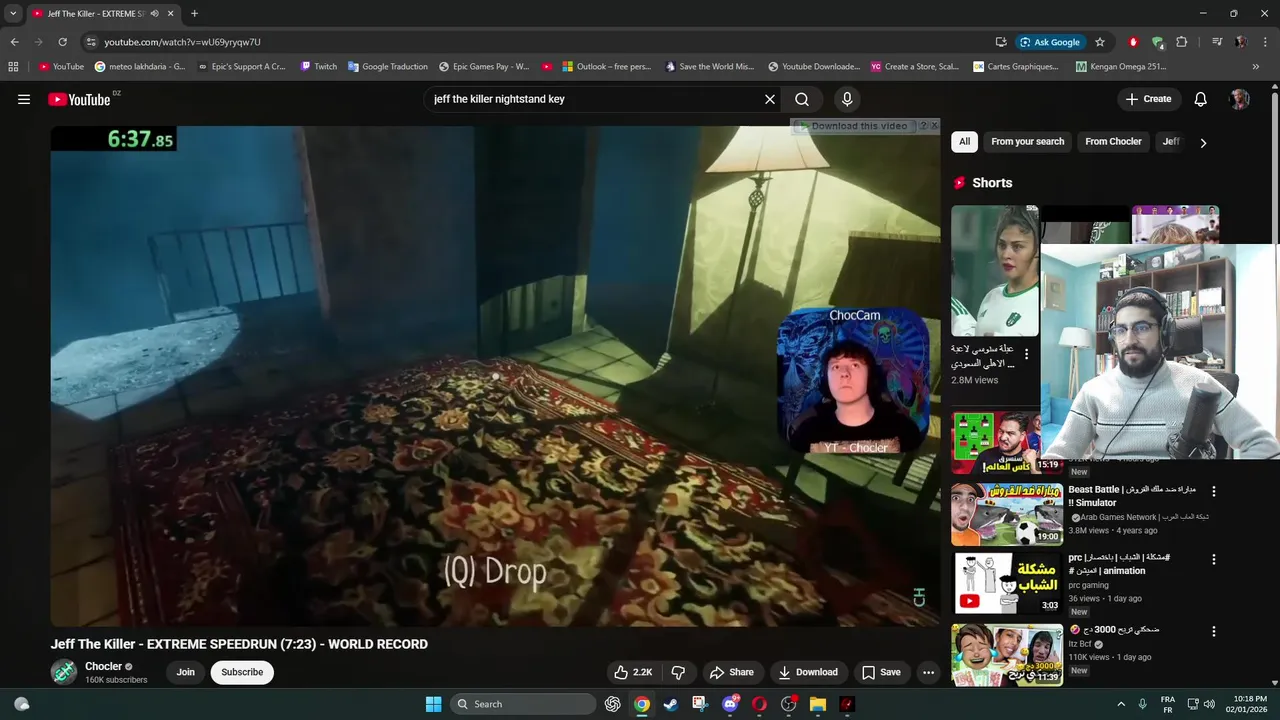
Task: Select From Chocler filter chip
Action: coord(1113,142)
